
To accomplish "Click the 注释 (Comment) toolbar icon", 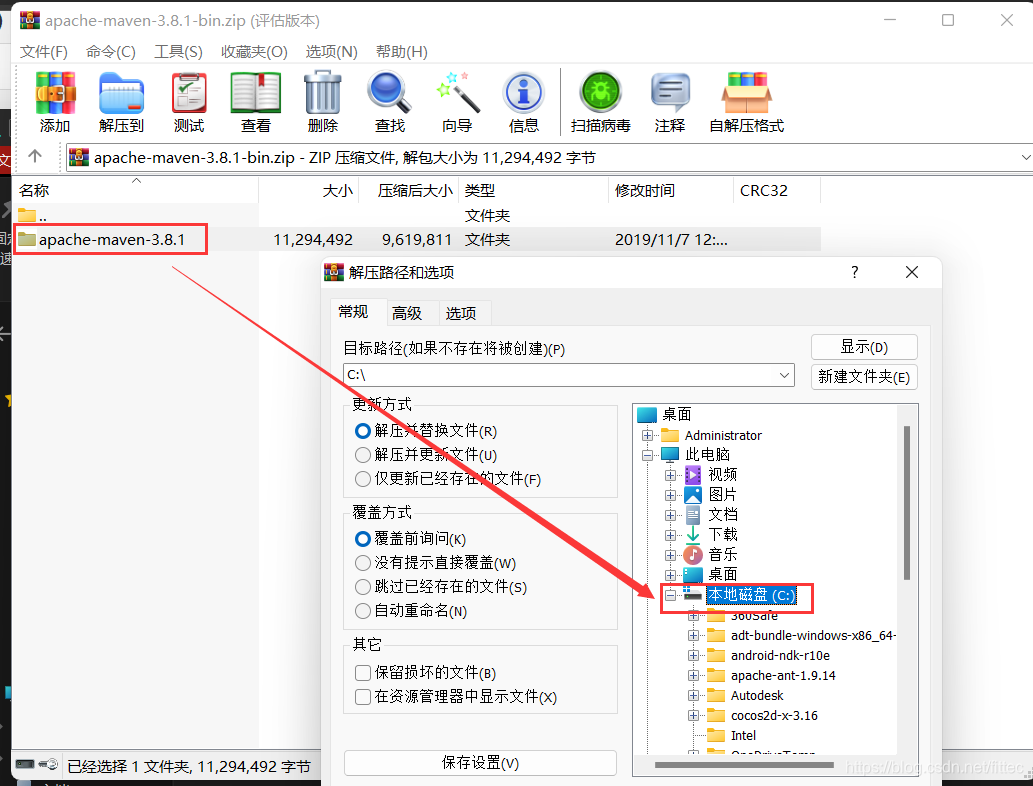I will tap(670, 94).
